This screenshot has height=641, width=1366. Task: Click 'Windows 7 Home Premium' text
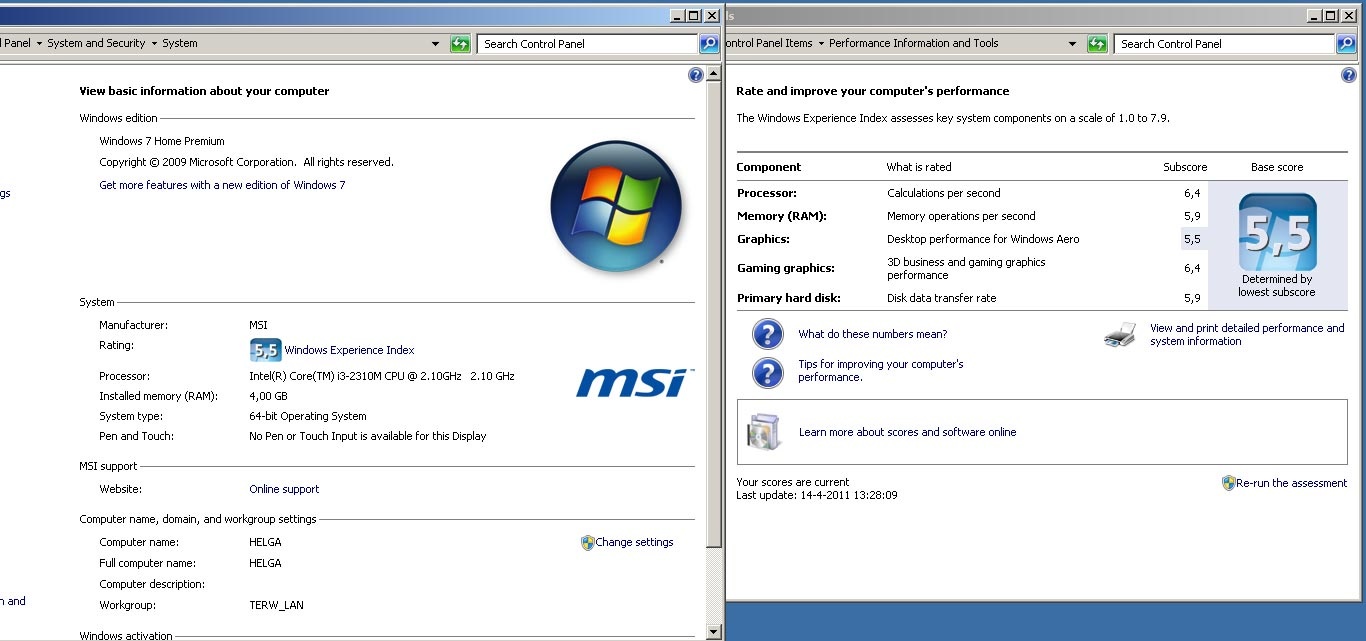(x=162, y=141)
